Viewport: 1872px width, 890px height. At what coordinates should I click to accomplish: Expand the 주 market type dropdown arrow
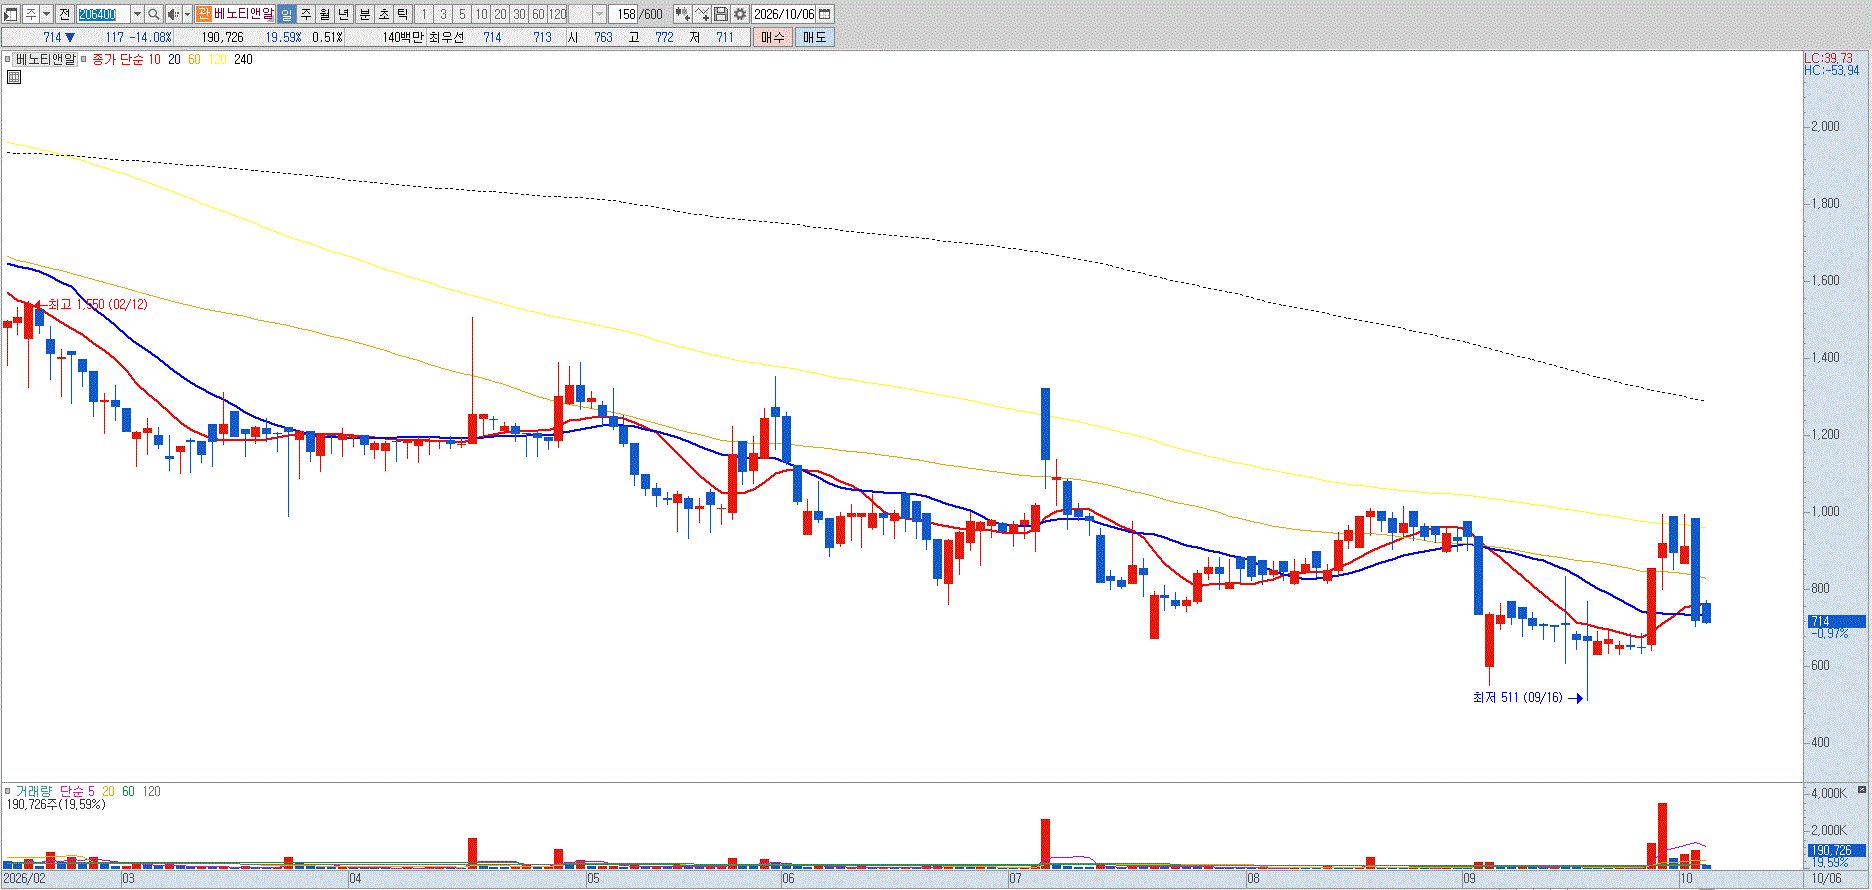(x=46, y=14)
